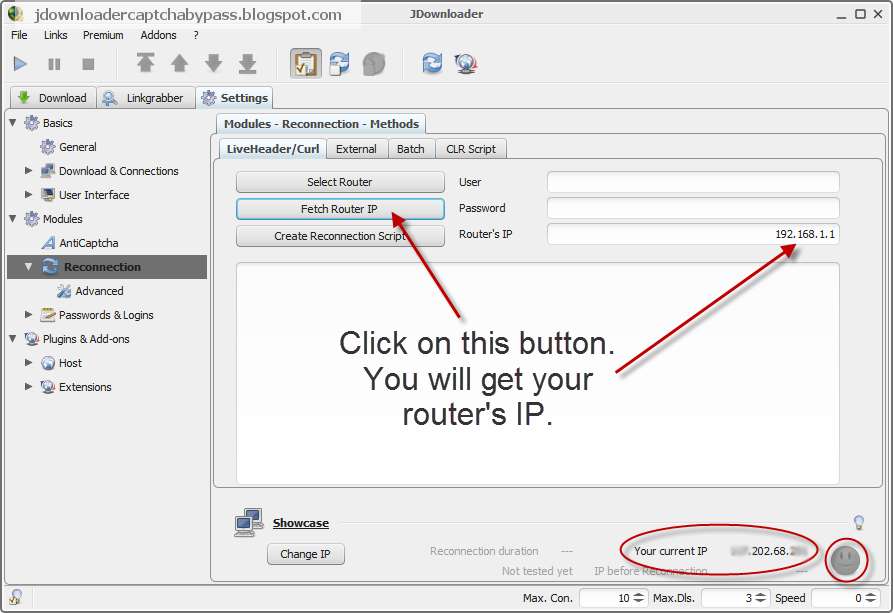Viewport: 893px width, 613px height.
Task: Click the User Interface monitor icon
Action: (x=48, y=195)
